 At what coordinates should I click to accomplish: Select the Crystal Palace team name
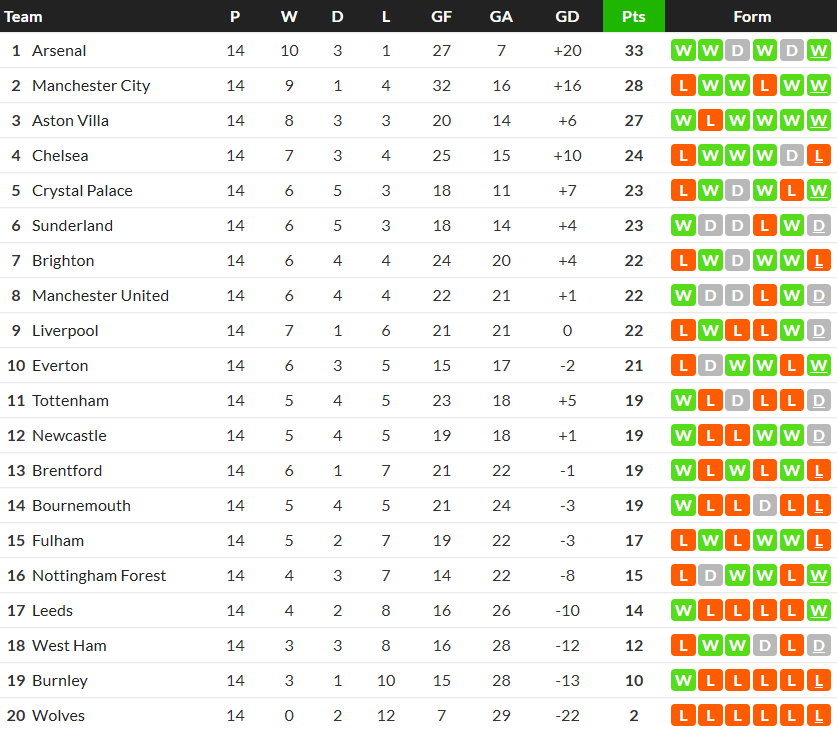click(82, 191)
